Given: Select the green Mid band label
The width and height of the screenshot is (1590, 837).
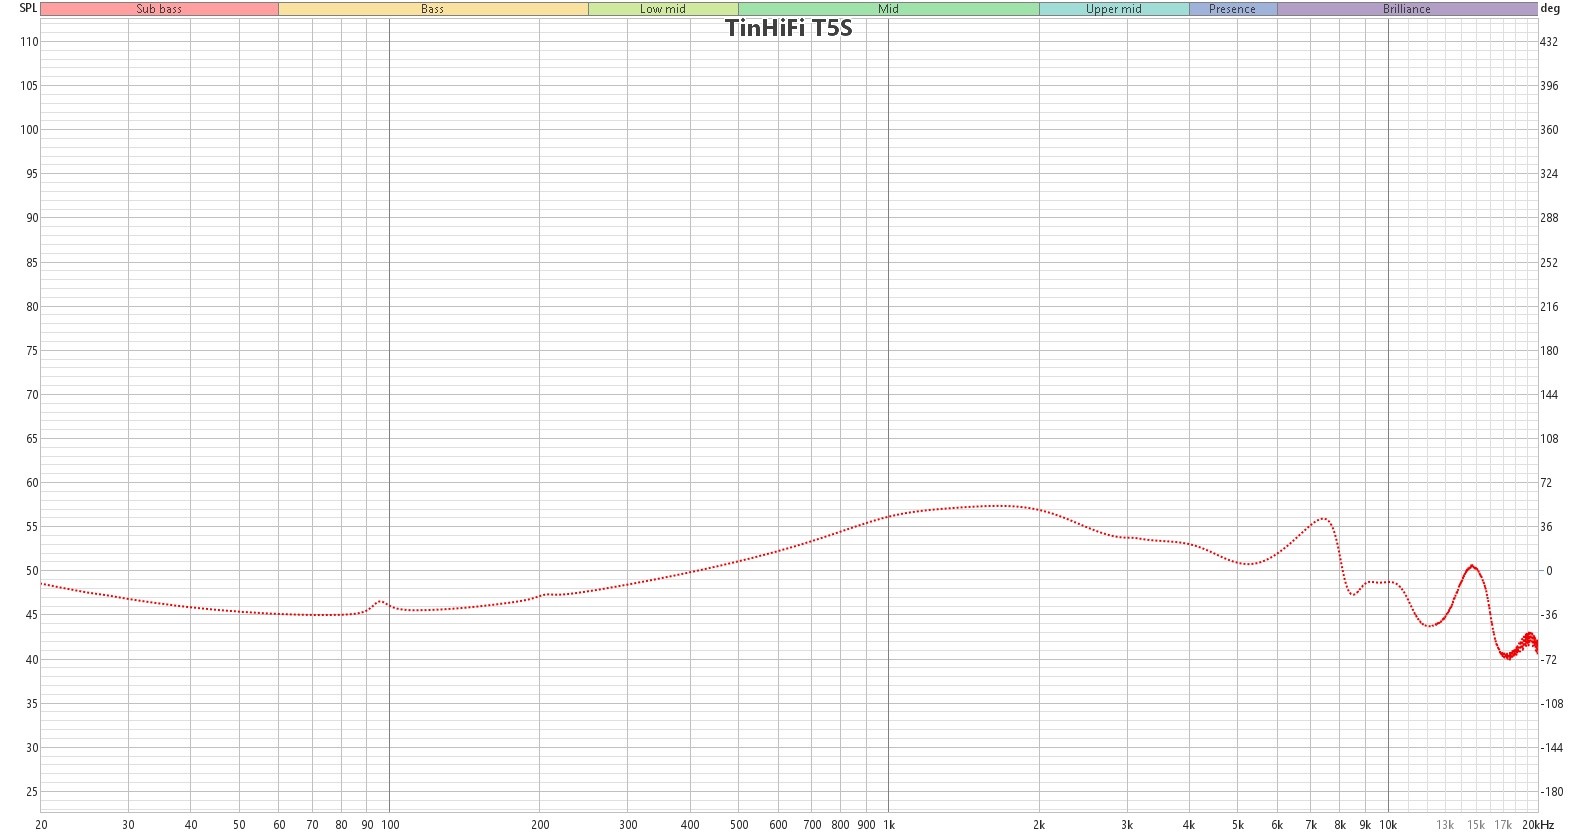Looking at the screenshot, I should (889, 9).
